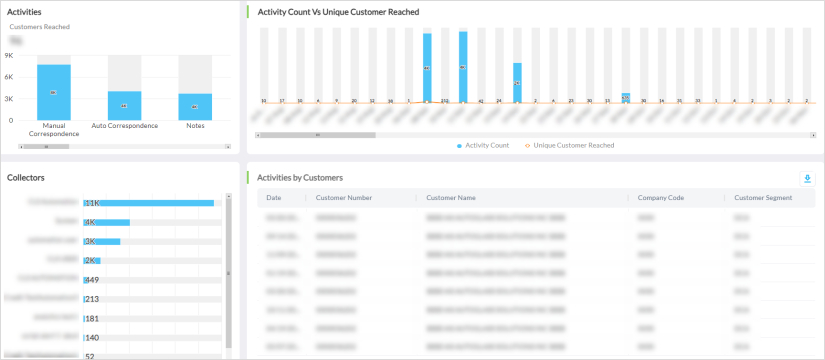The height and width of the screenshot is (360, 825).
Task: Click the Auto Correspondence bar
Action: (x=125, y=105)
